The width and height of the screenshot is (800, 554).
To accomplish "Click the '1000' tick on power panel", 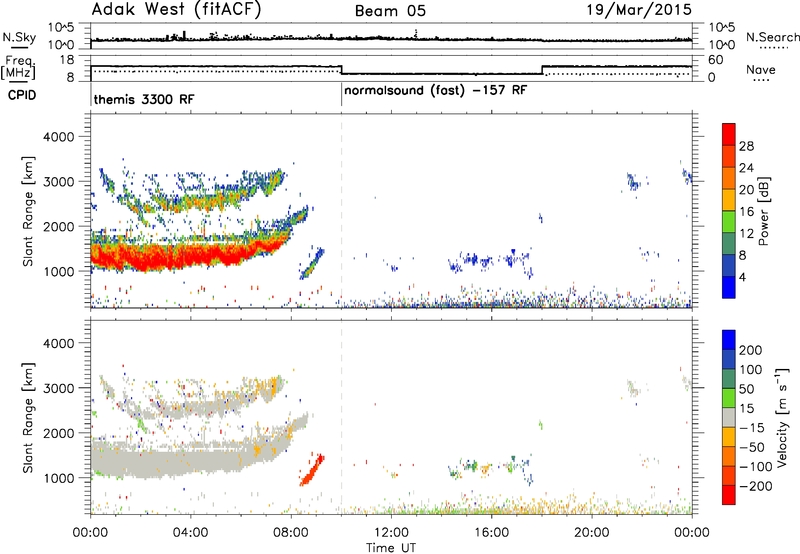I will coord(58,271).
